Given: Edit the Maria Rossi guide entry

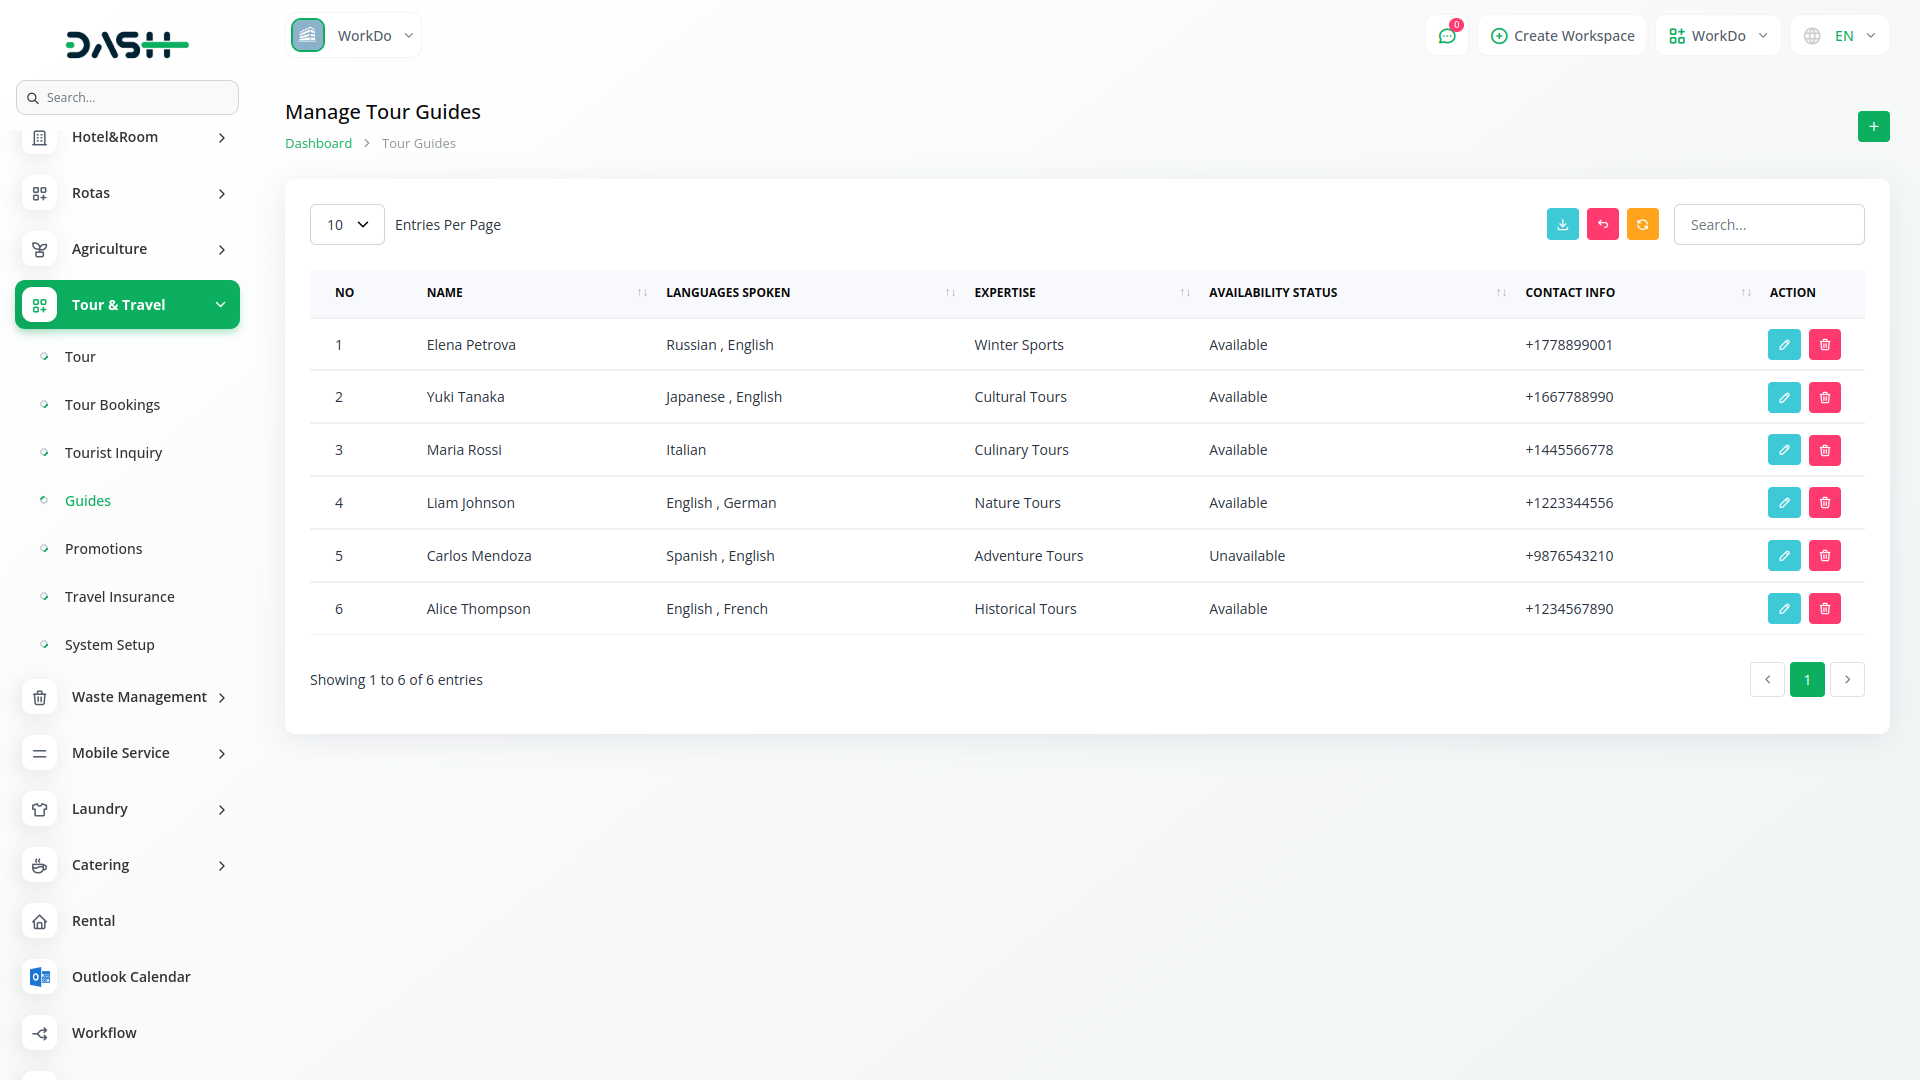Looking at the screenshot, I should (1784, 450).
